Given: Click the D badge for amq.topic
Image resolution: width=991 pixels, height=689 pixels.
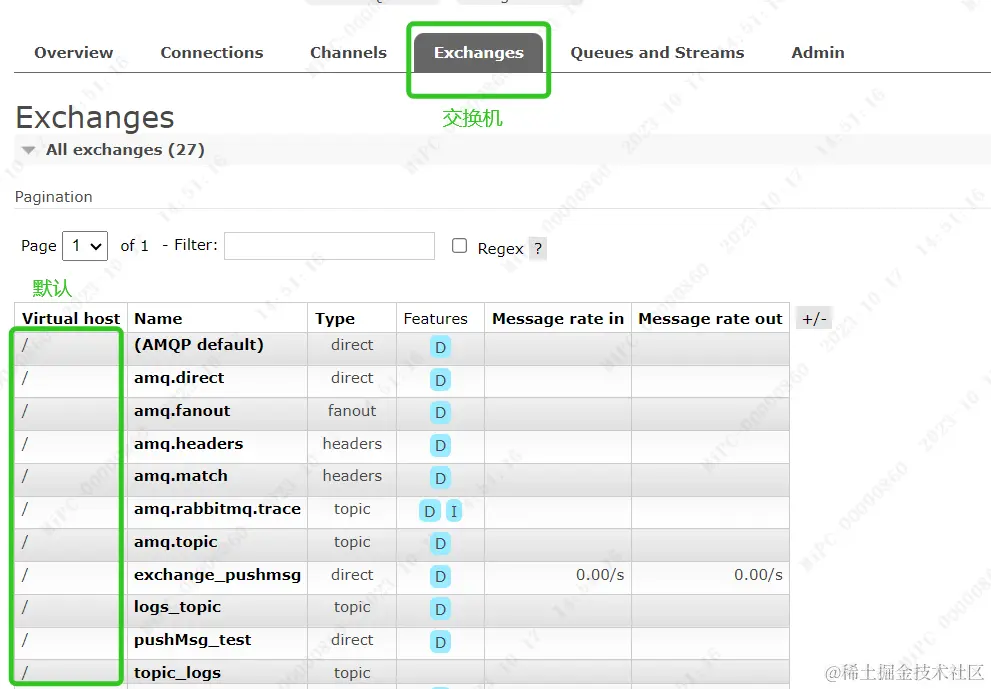Looking at the screenshot, I should [x=441, y=544].
